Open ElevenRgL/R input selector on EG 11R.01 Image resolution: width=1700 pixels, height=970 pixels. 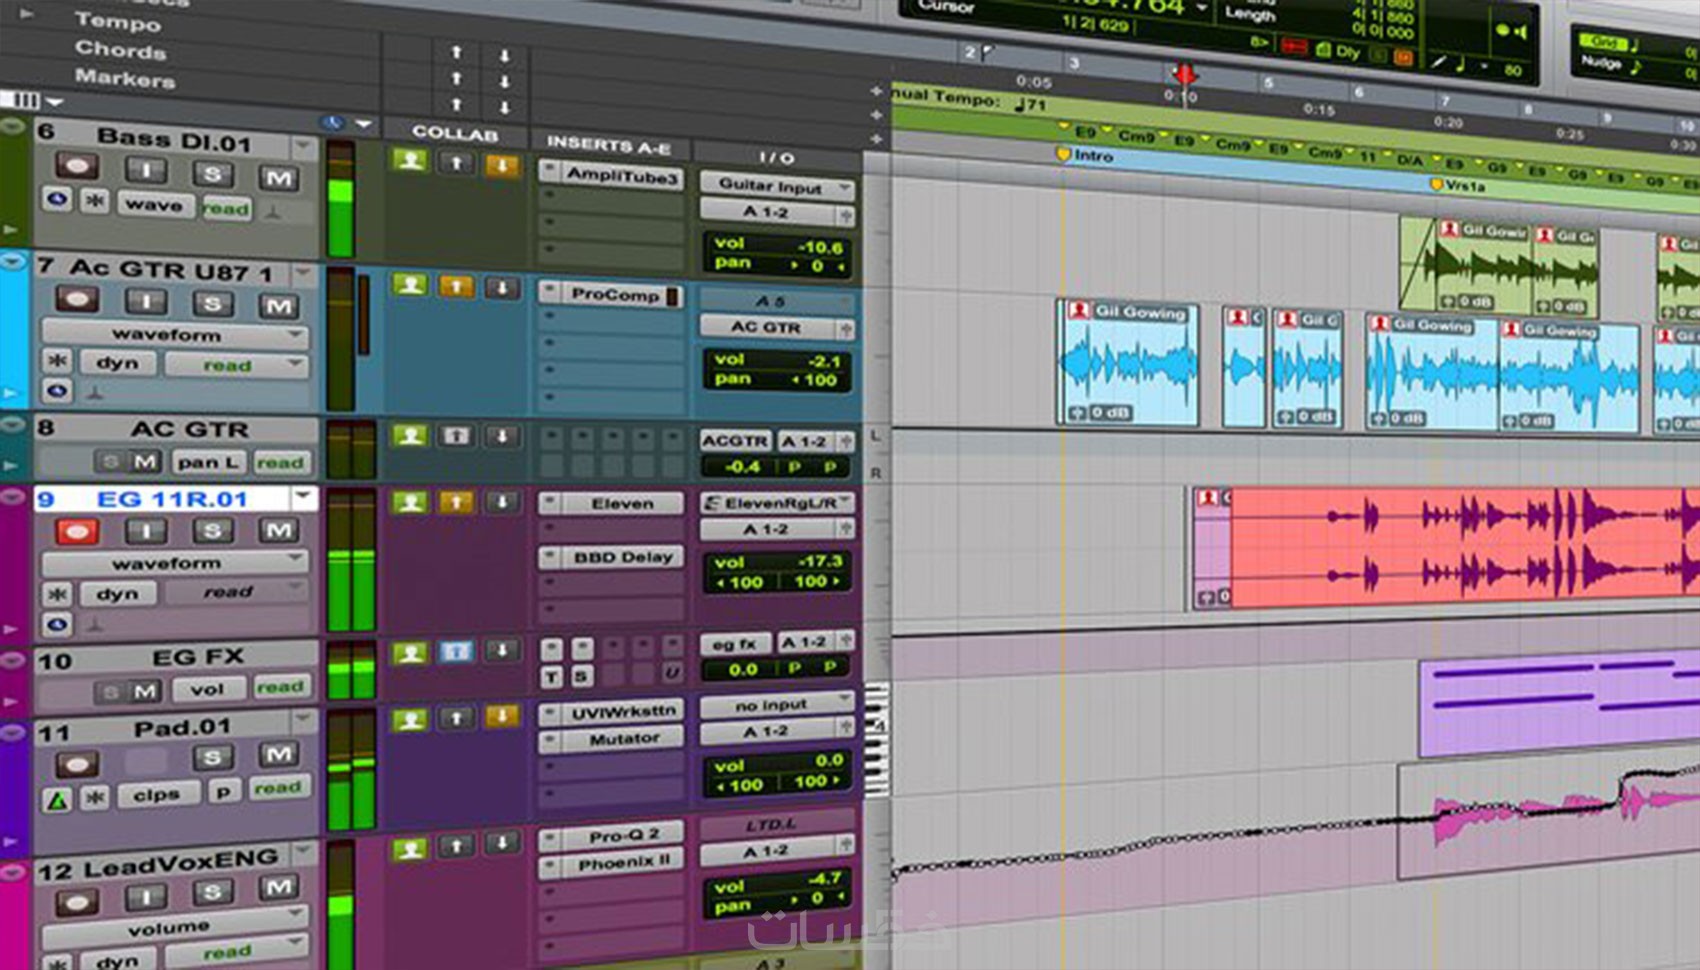click(x=777, y=503)
